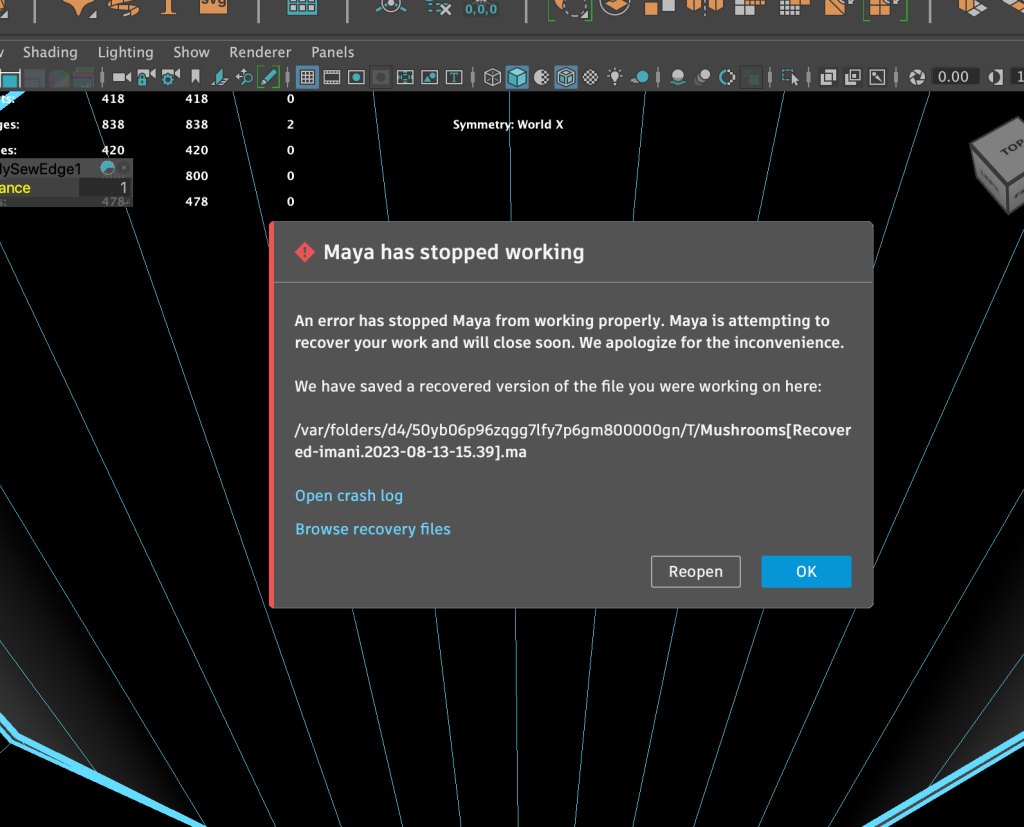The image size is (1024, 827).
Task: Click the TOP view cube
Action: [x=1002, y=165]
